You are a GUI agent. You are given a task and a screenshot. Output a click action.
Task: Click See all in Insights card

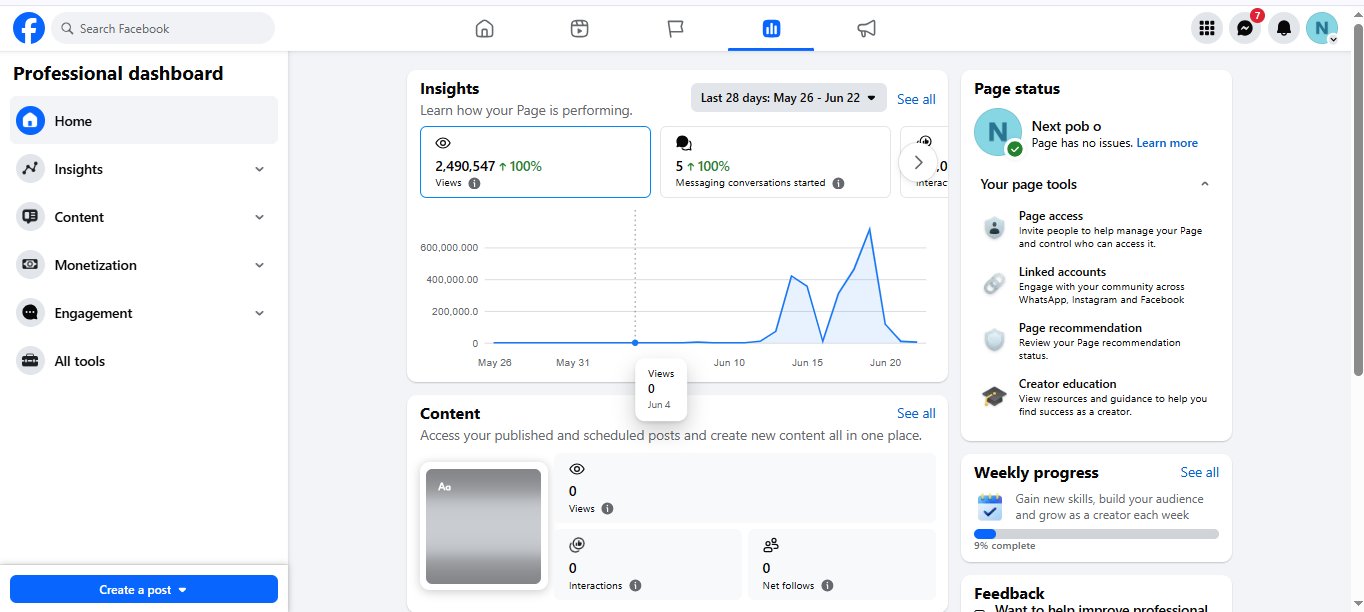coord(916,99)
